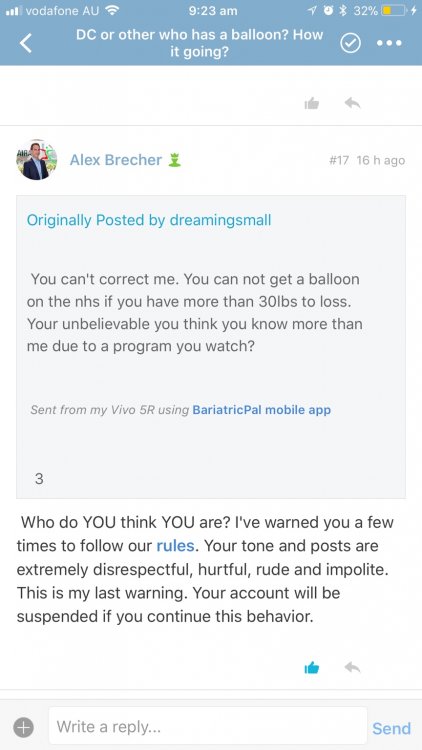The image size is (422, 750).
Task: Go back using the header chevron
Action: [x=26, y=43]
